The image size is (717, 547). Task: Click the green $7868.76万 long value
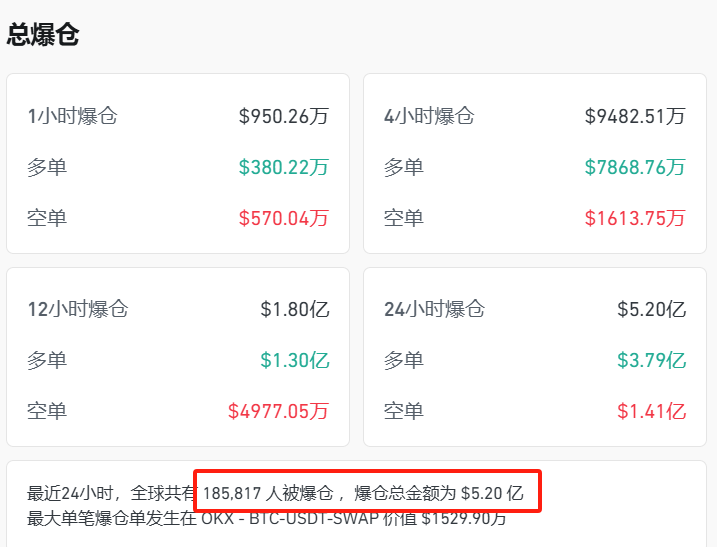(635, 167)
